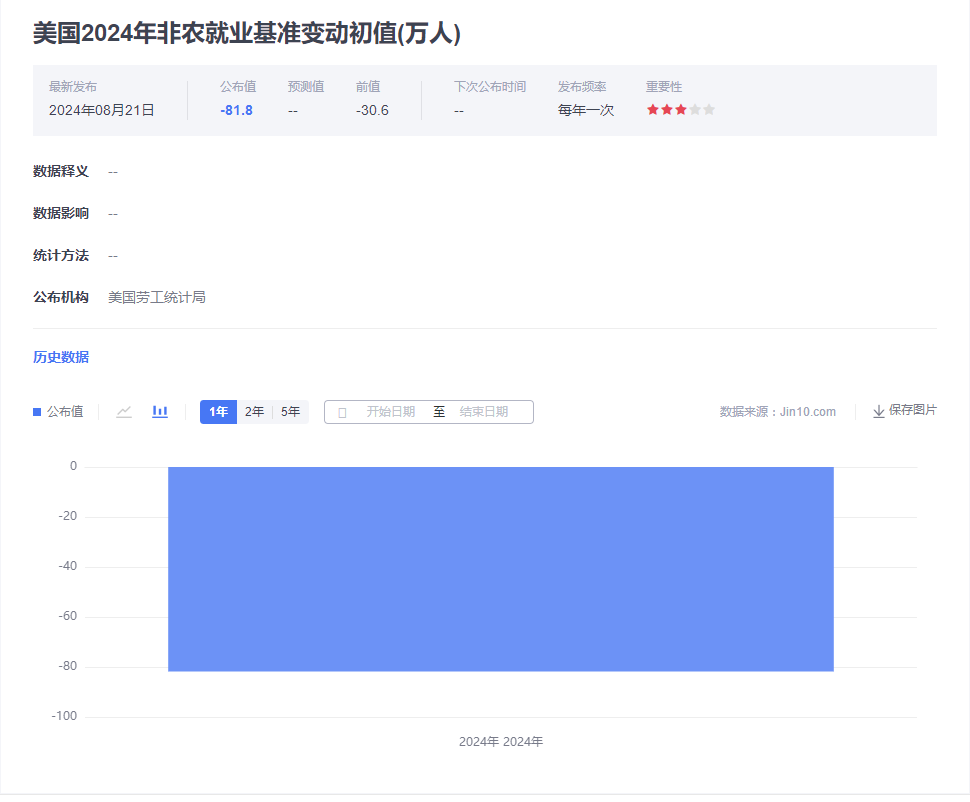Click the third red importance star
Image resolution: width=970 pixels, height=802 pixels.
(681, 110)
